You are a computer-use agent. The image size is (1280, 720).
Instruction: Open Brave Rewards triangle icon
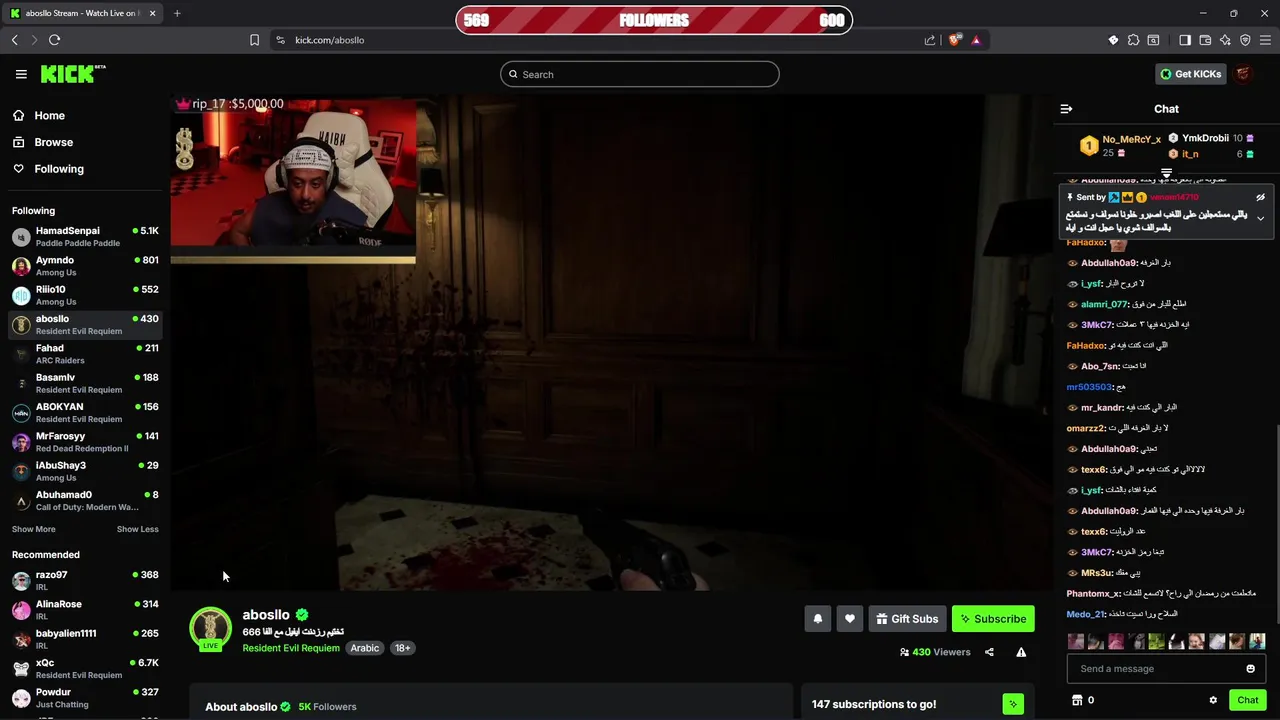pyautogui.click(x=976, y=40)
